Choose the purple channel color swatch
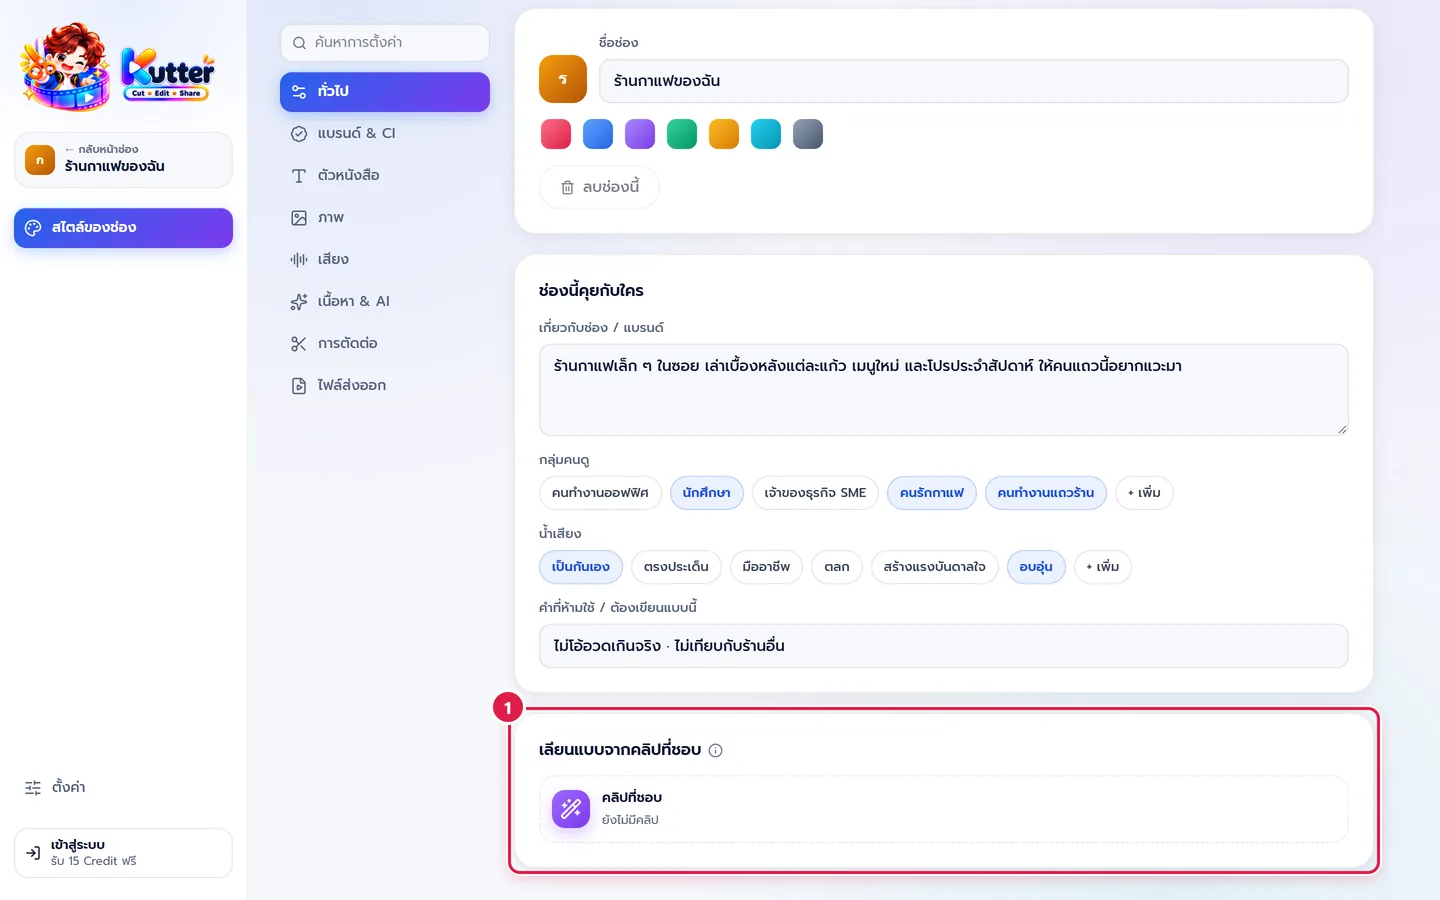The width and height of the screenshot is (1440, 900). click(640, 134)
